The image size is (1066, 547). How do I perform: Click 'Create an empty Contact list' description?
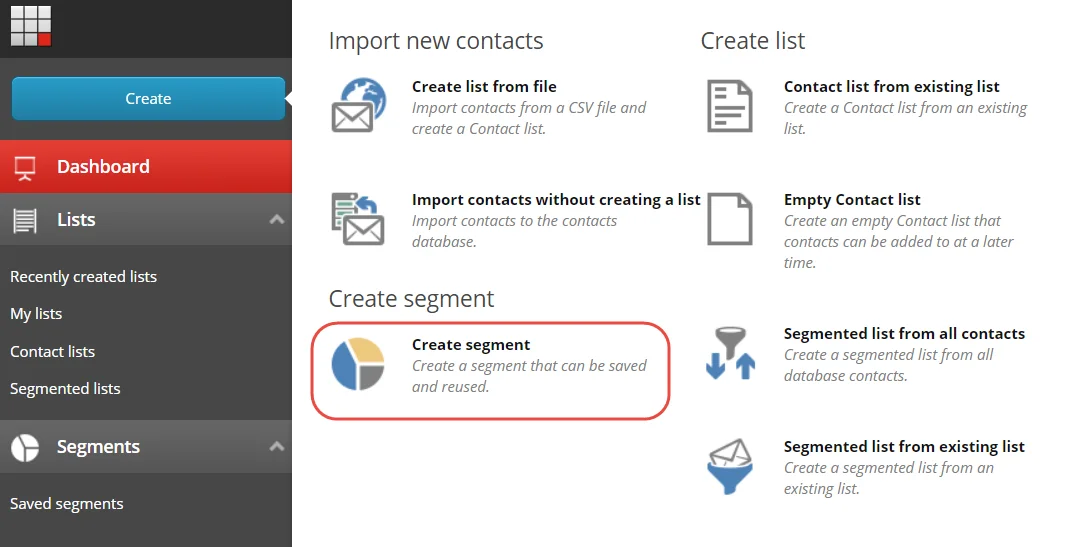pyautogui.click(x=898, y=242)
